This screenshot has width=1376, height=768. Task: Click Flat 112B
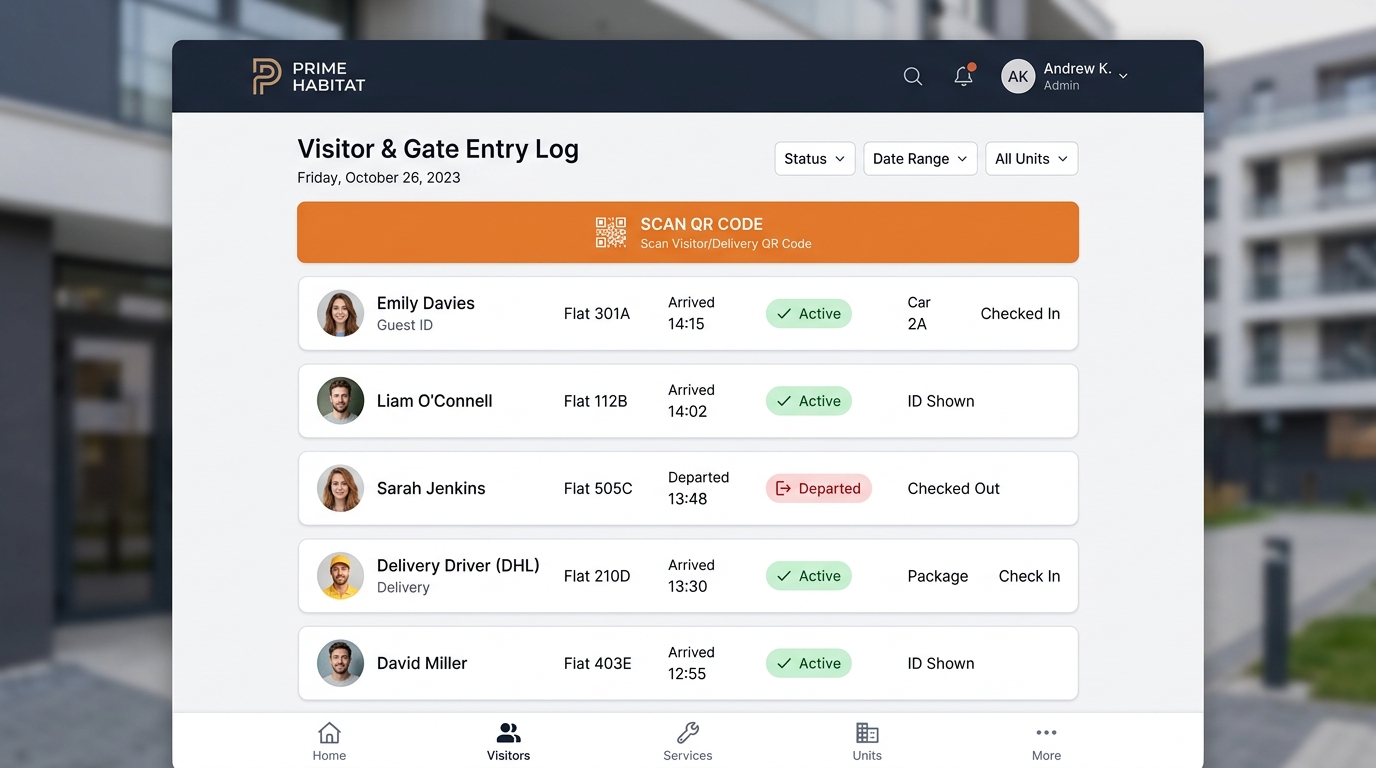click(x=595, y=401)
